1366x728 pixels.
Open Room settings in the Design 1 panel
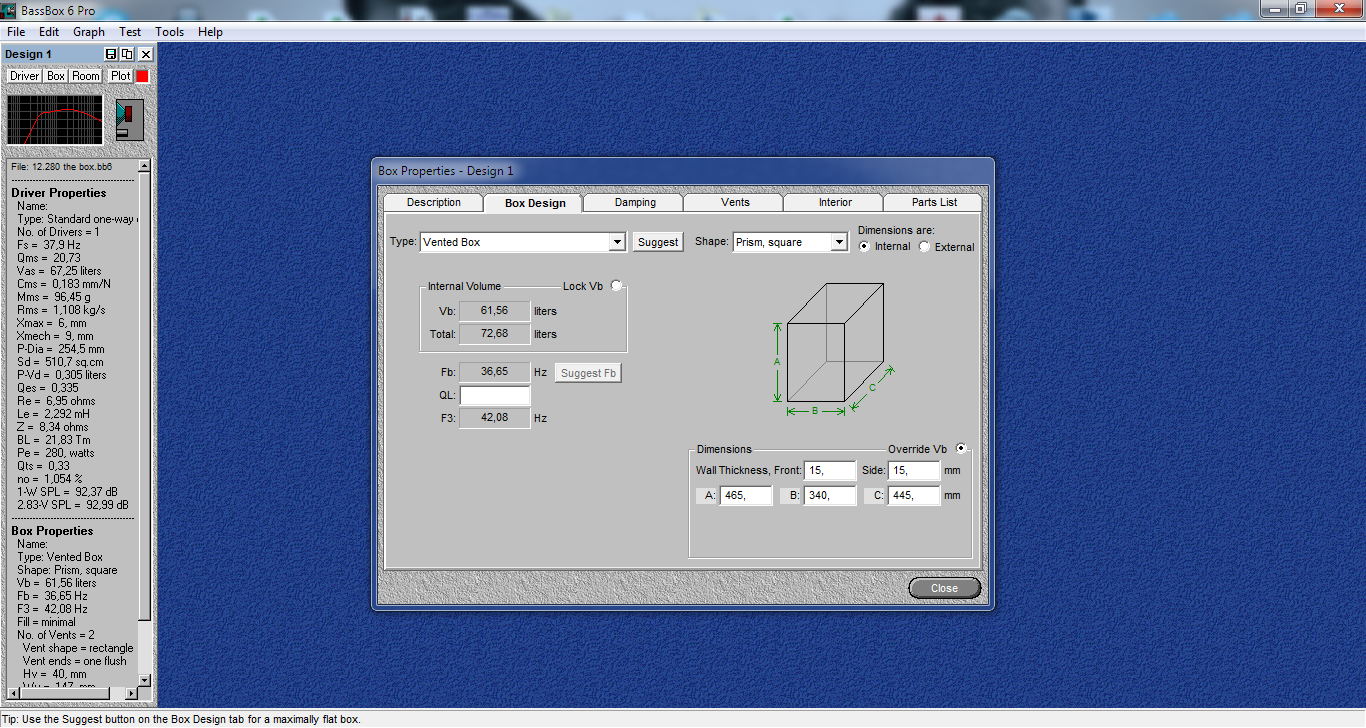(86, 76)
